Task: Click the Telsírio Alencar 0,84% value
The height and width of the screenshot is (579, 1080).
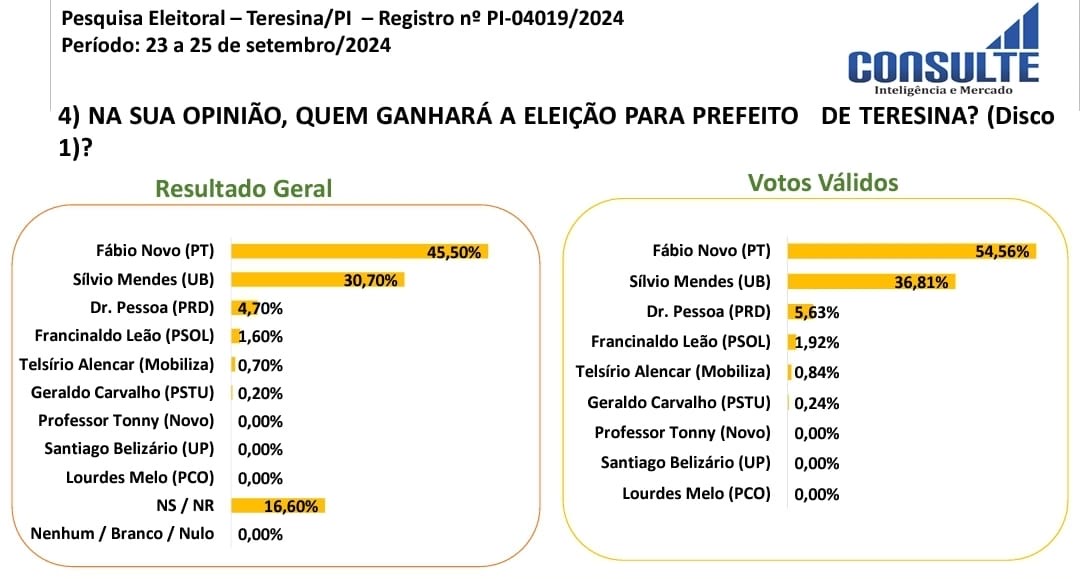Action: pos(817,372)
